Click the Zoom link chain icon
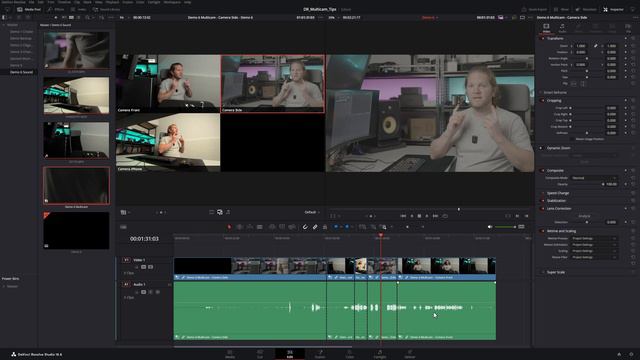The height and width of the screenshot is (360, 640). click(x=596, y=46)
